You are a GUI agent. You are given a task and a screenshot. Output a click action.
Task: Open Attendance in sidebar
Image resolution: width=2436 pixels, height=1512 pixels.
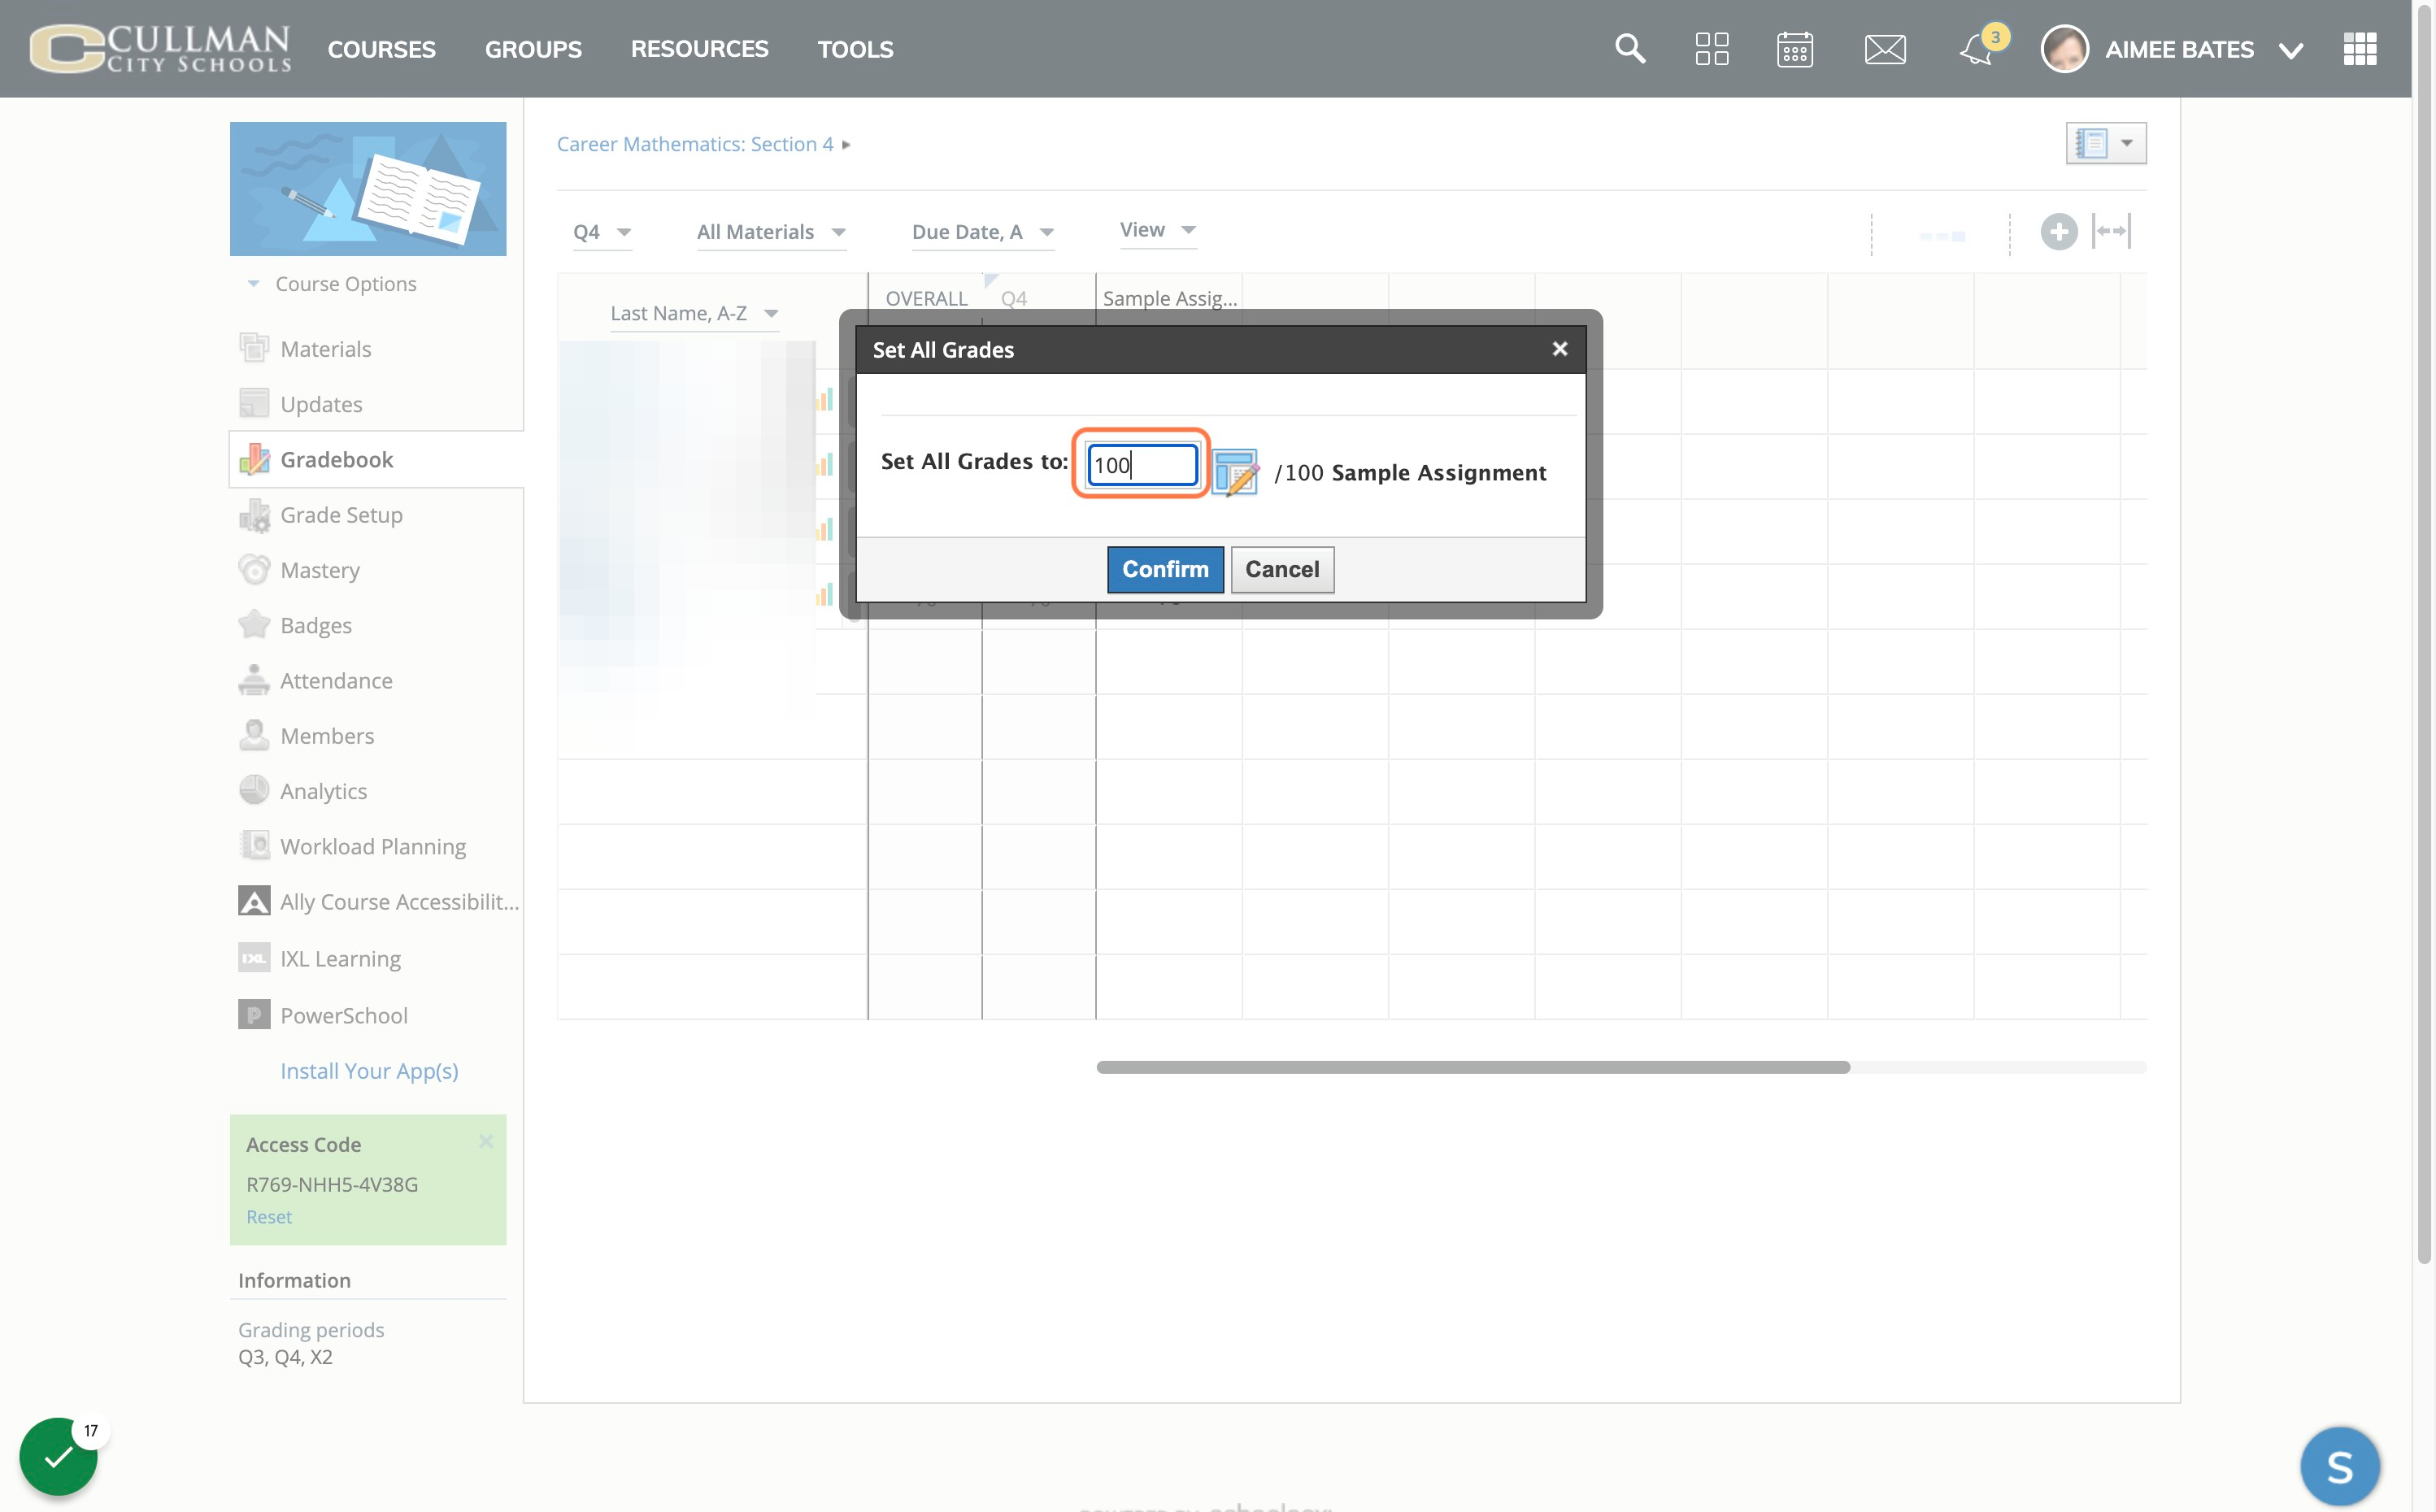(x=336, y=680)
